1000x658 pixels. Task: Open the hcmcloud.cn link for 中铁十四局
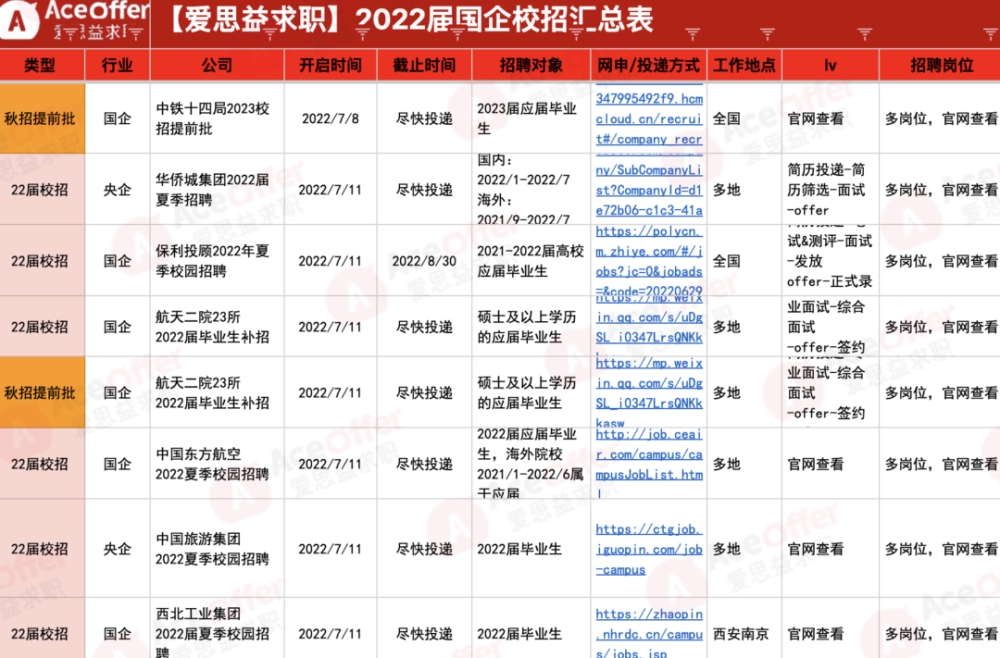tap(649, 119)
